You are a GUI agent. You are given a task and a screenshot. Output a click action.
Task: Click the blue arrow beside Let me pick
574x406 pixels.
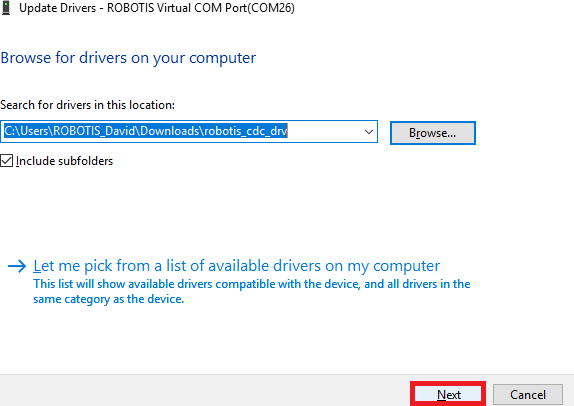coord(17,266)
